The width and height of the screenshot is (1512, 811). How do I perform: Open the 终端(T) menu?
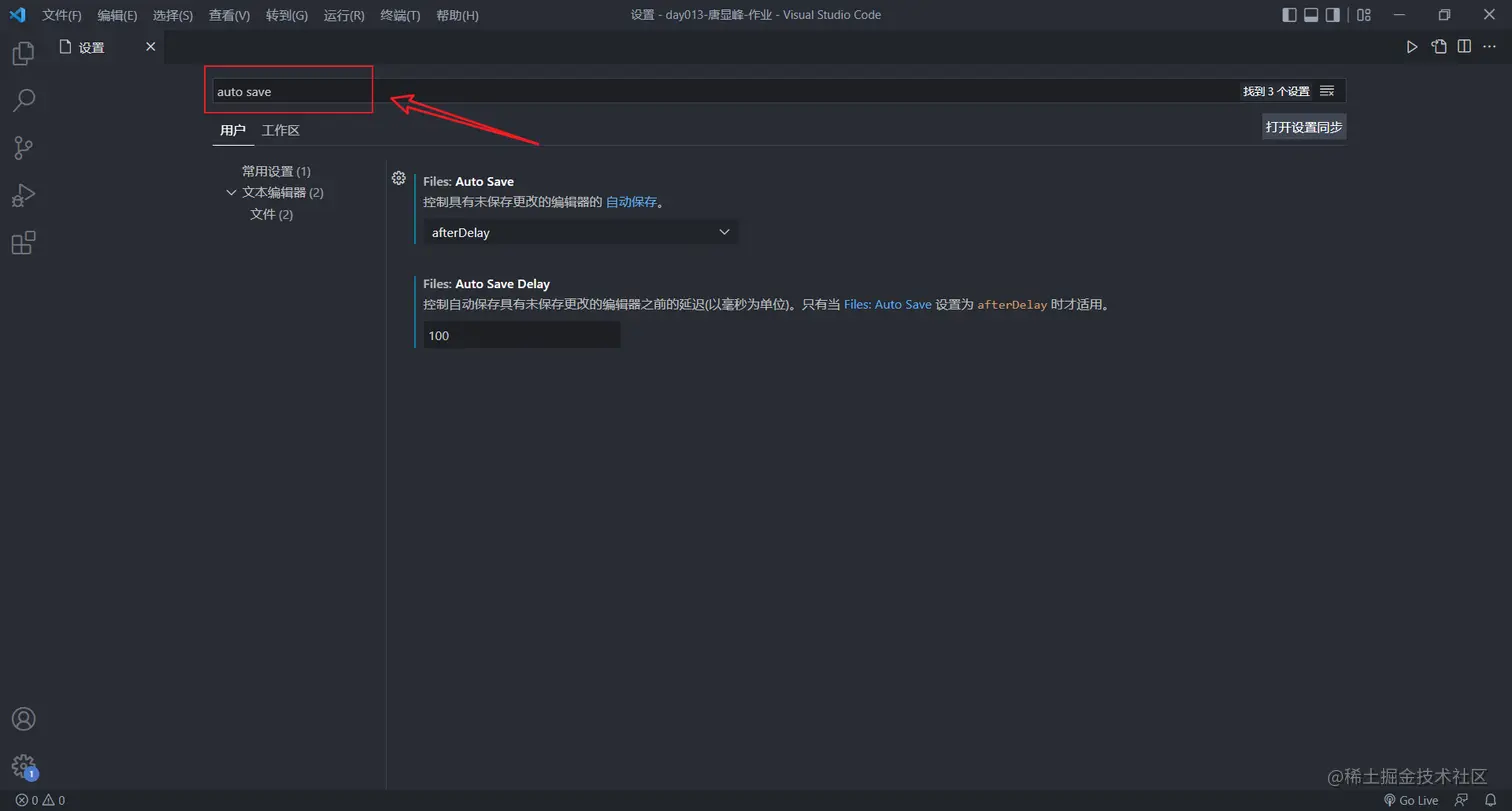point(400,15)
